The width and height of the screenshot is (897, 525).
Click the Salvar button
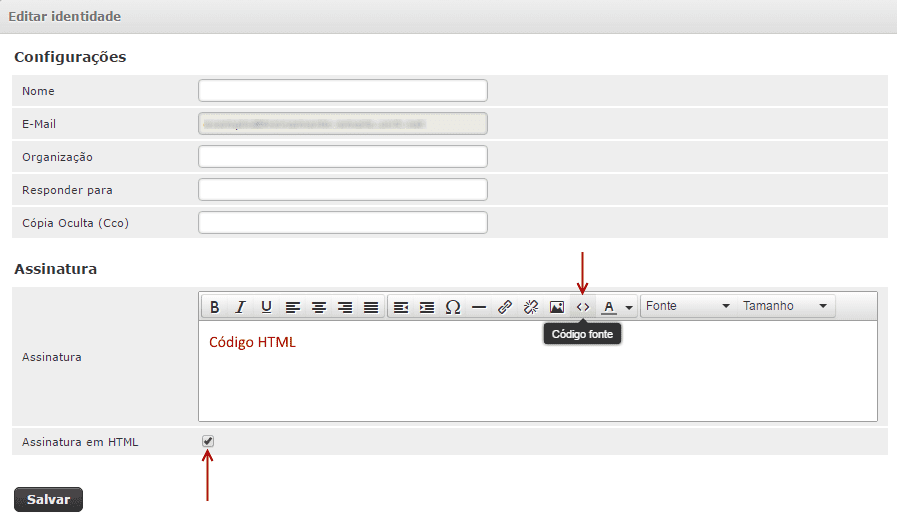[x=48, y=499]
